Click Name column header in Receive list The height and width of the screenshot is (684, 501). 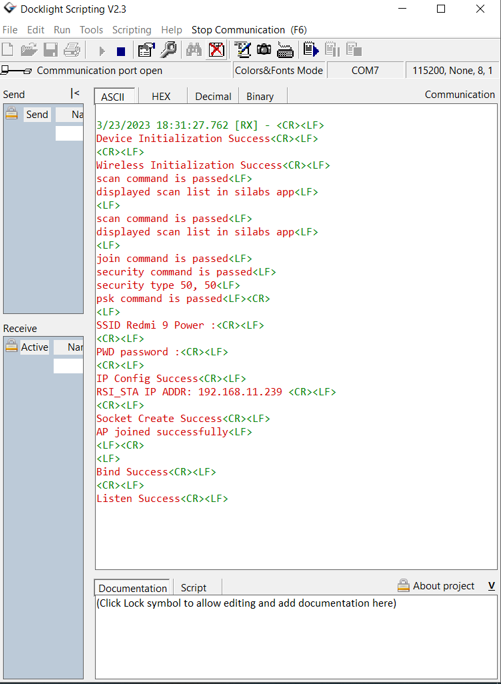click(x=69, y=347)
